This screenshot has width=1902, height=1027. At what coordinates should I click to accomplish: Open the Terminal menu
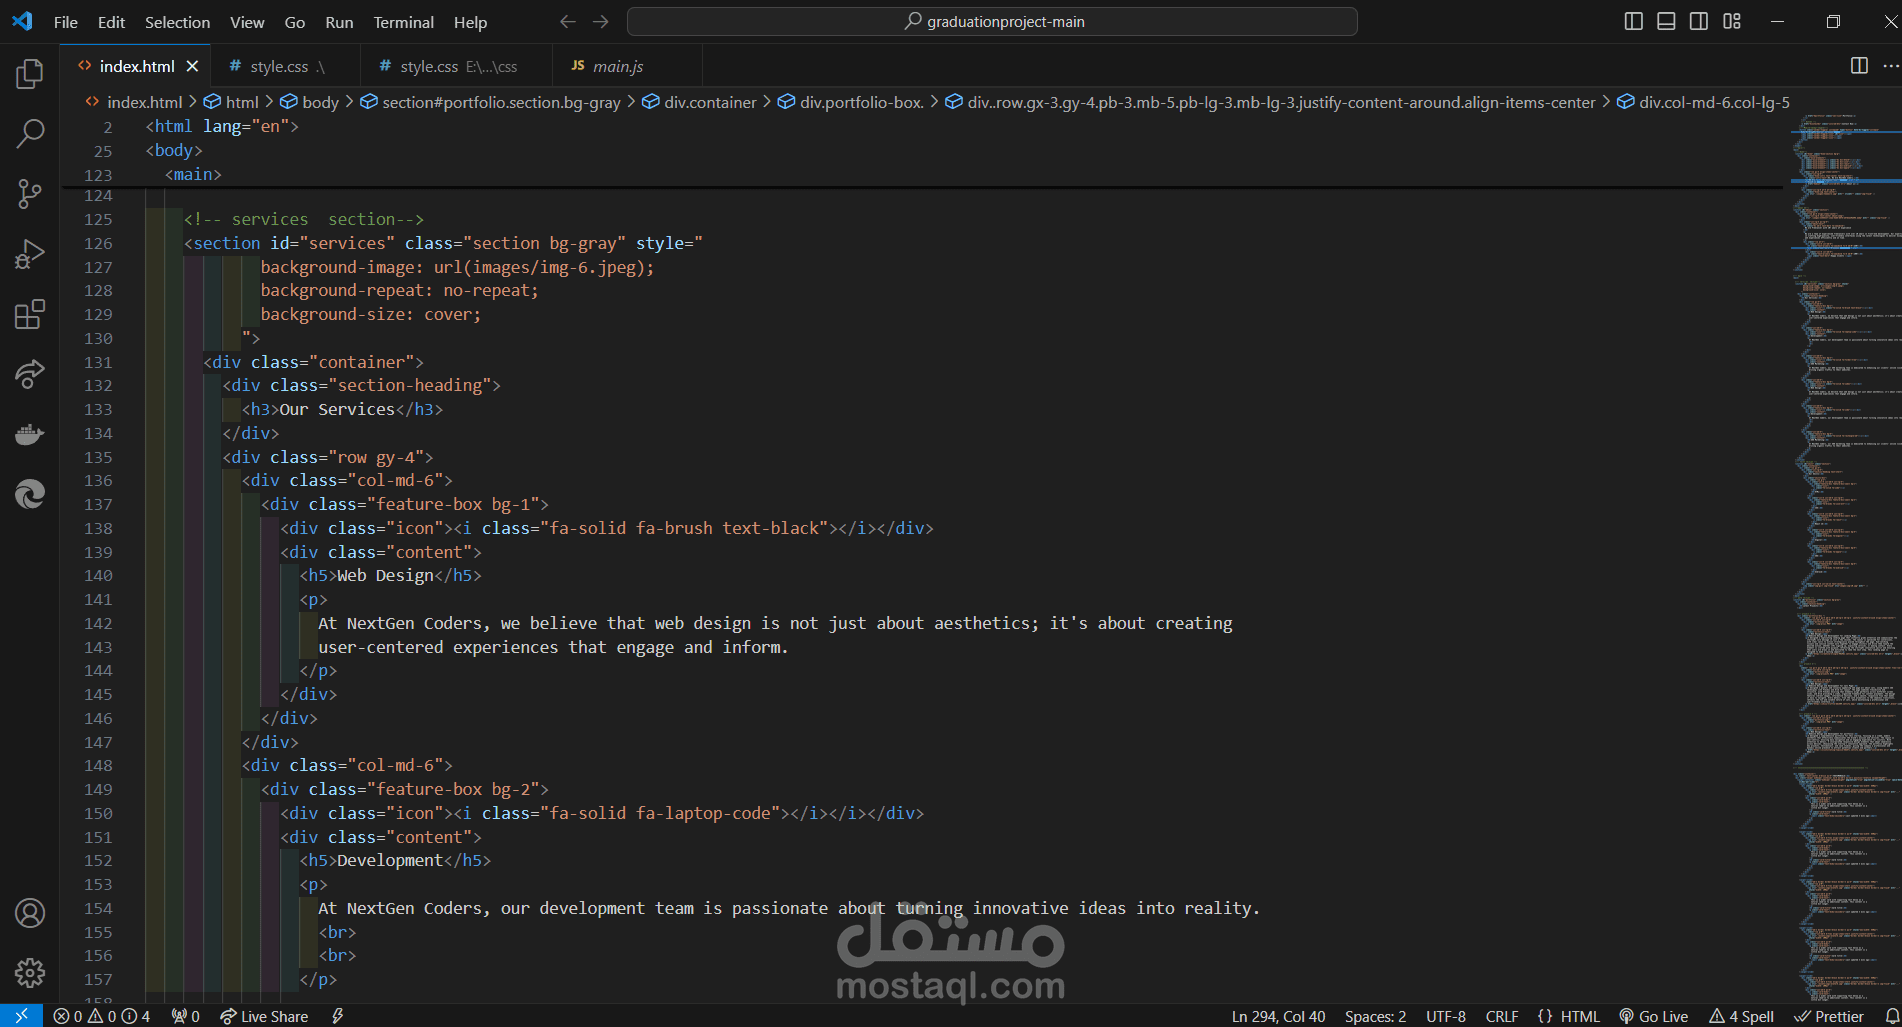coord(403,22)
